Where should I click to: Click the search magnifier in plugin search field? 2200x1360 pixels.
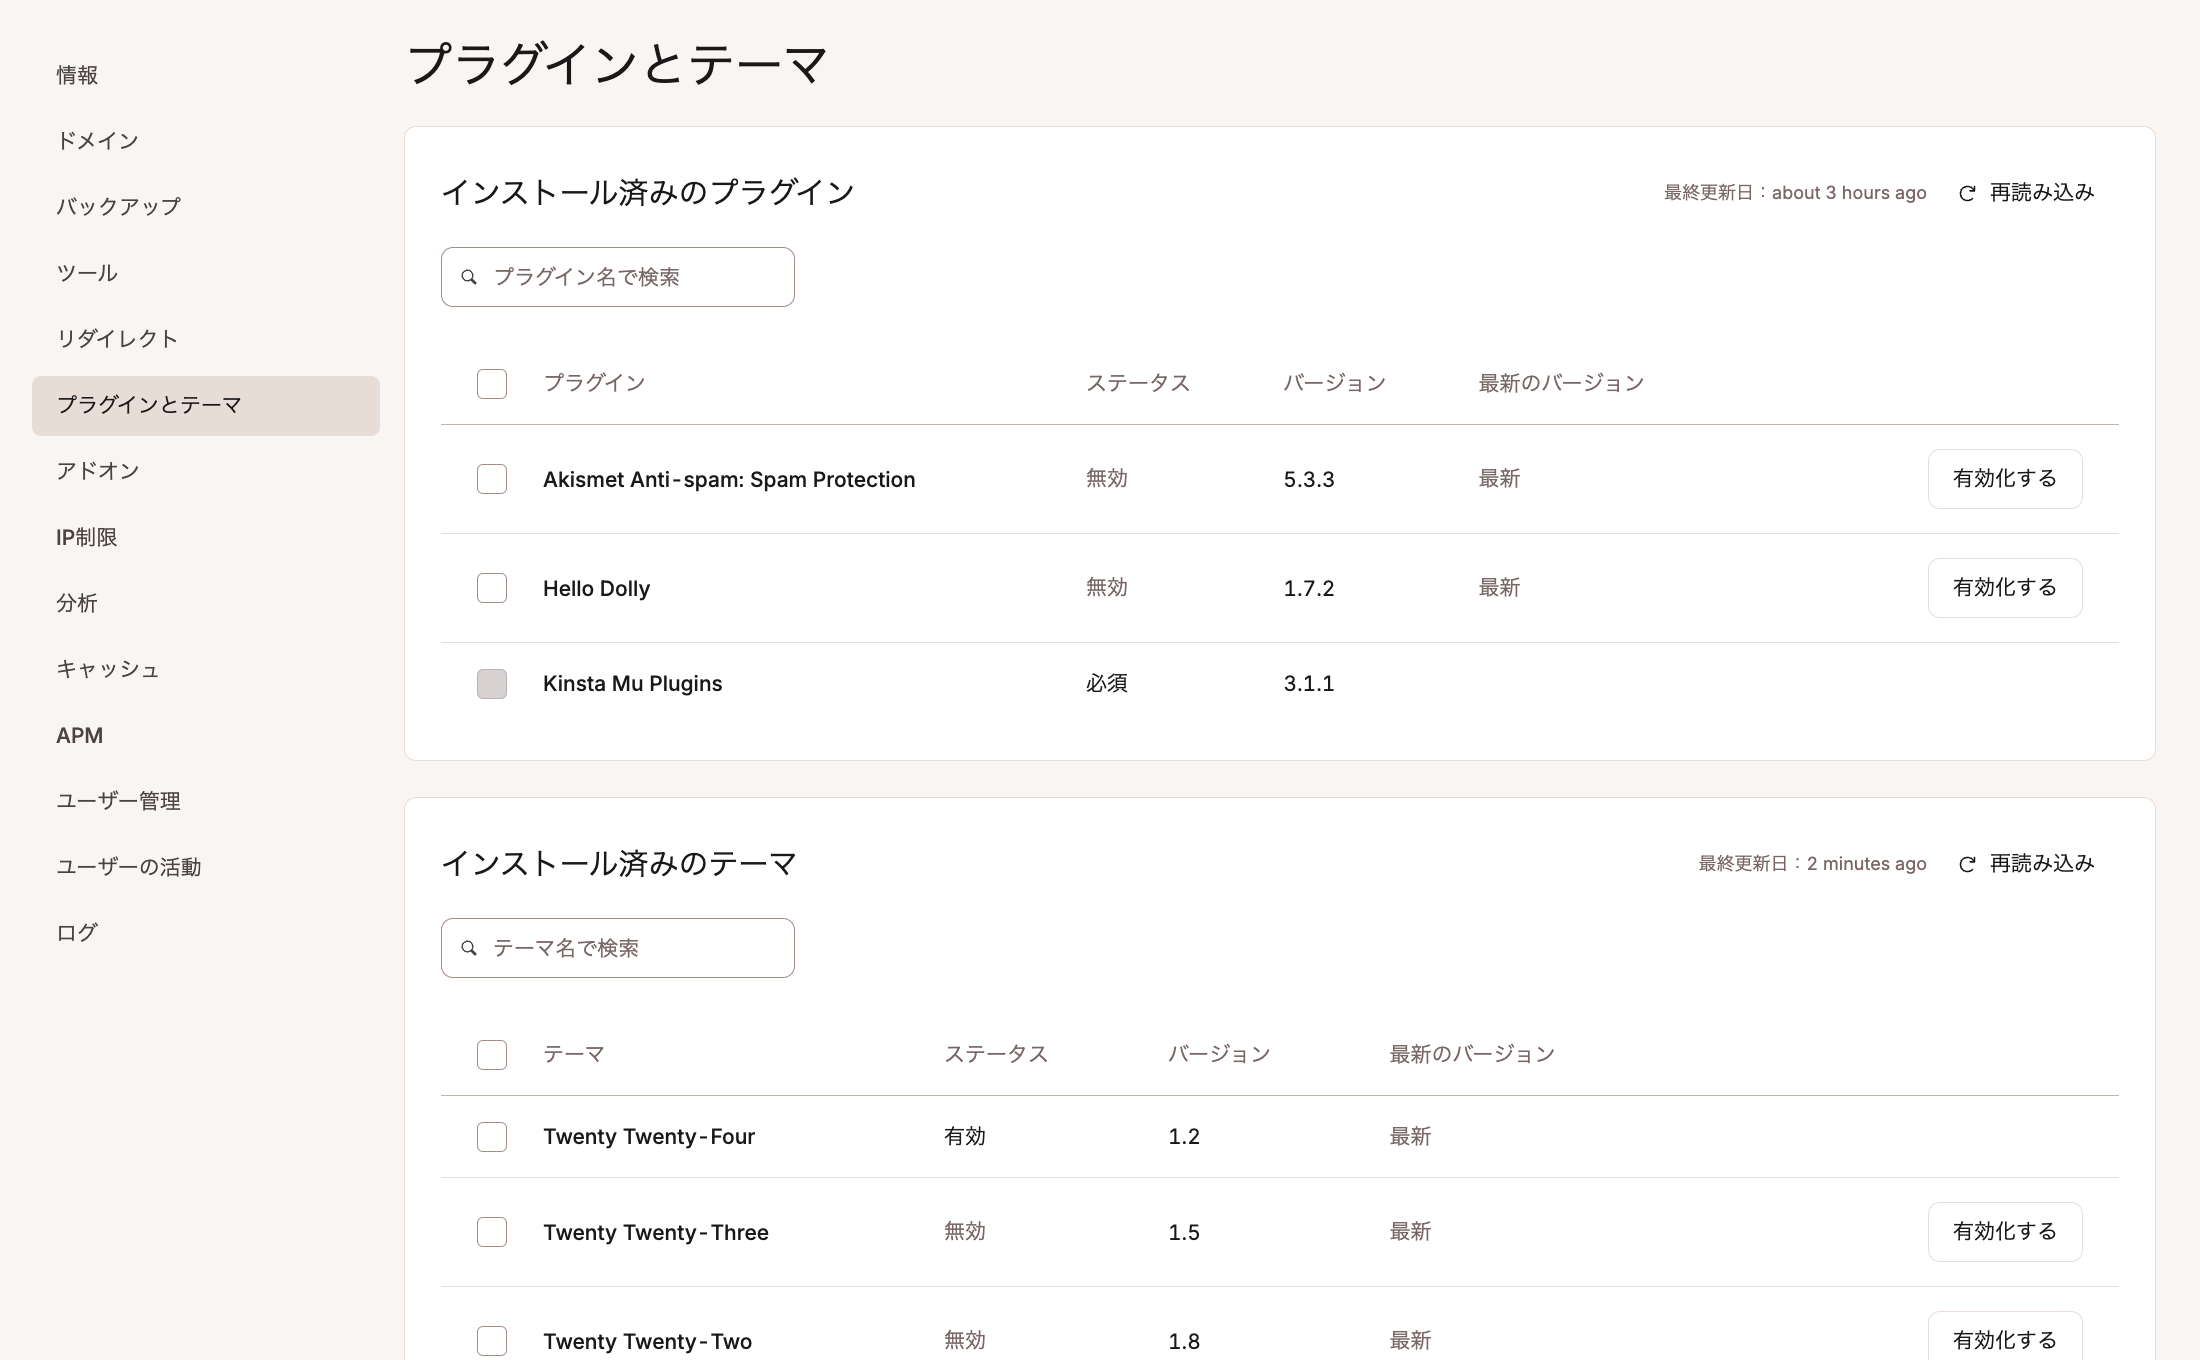(469, 277)
